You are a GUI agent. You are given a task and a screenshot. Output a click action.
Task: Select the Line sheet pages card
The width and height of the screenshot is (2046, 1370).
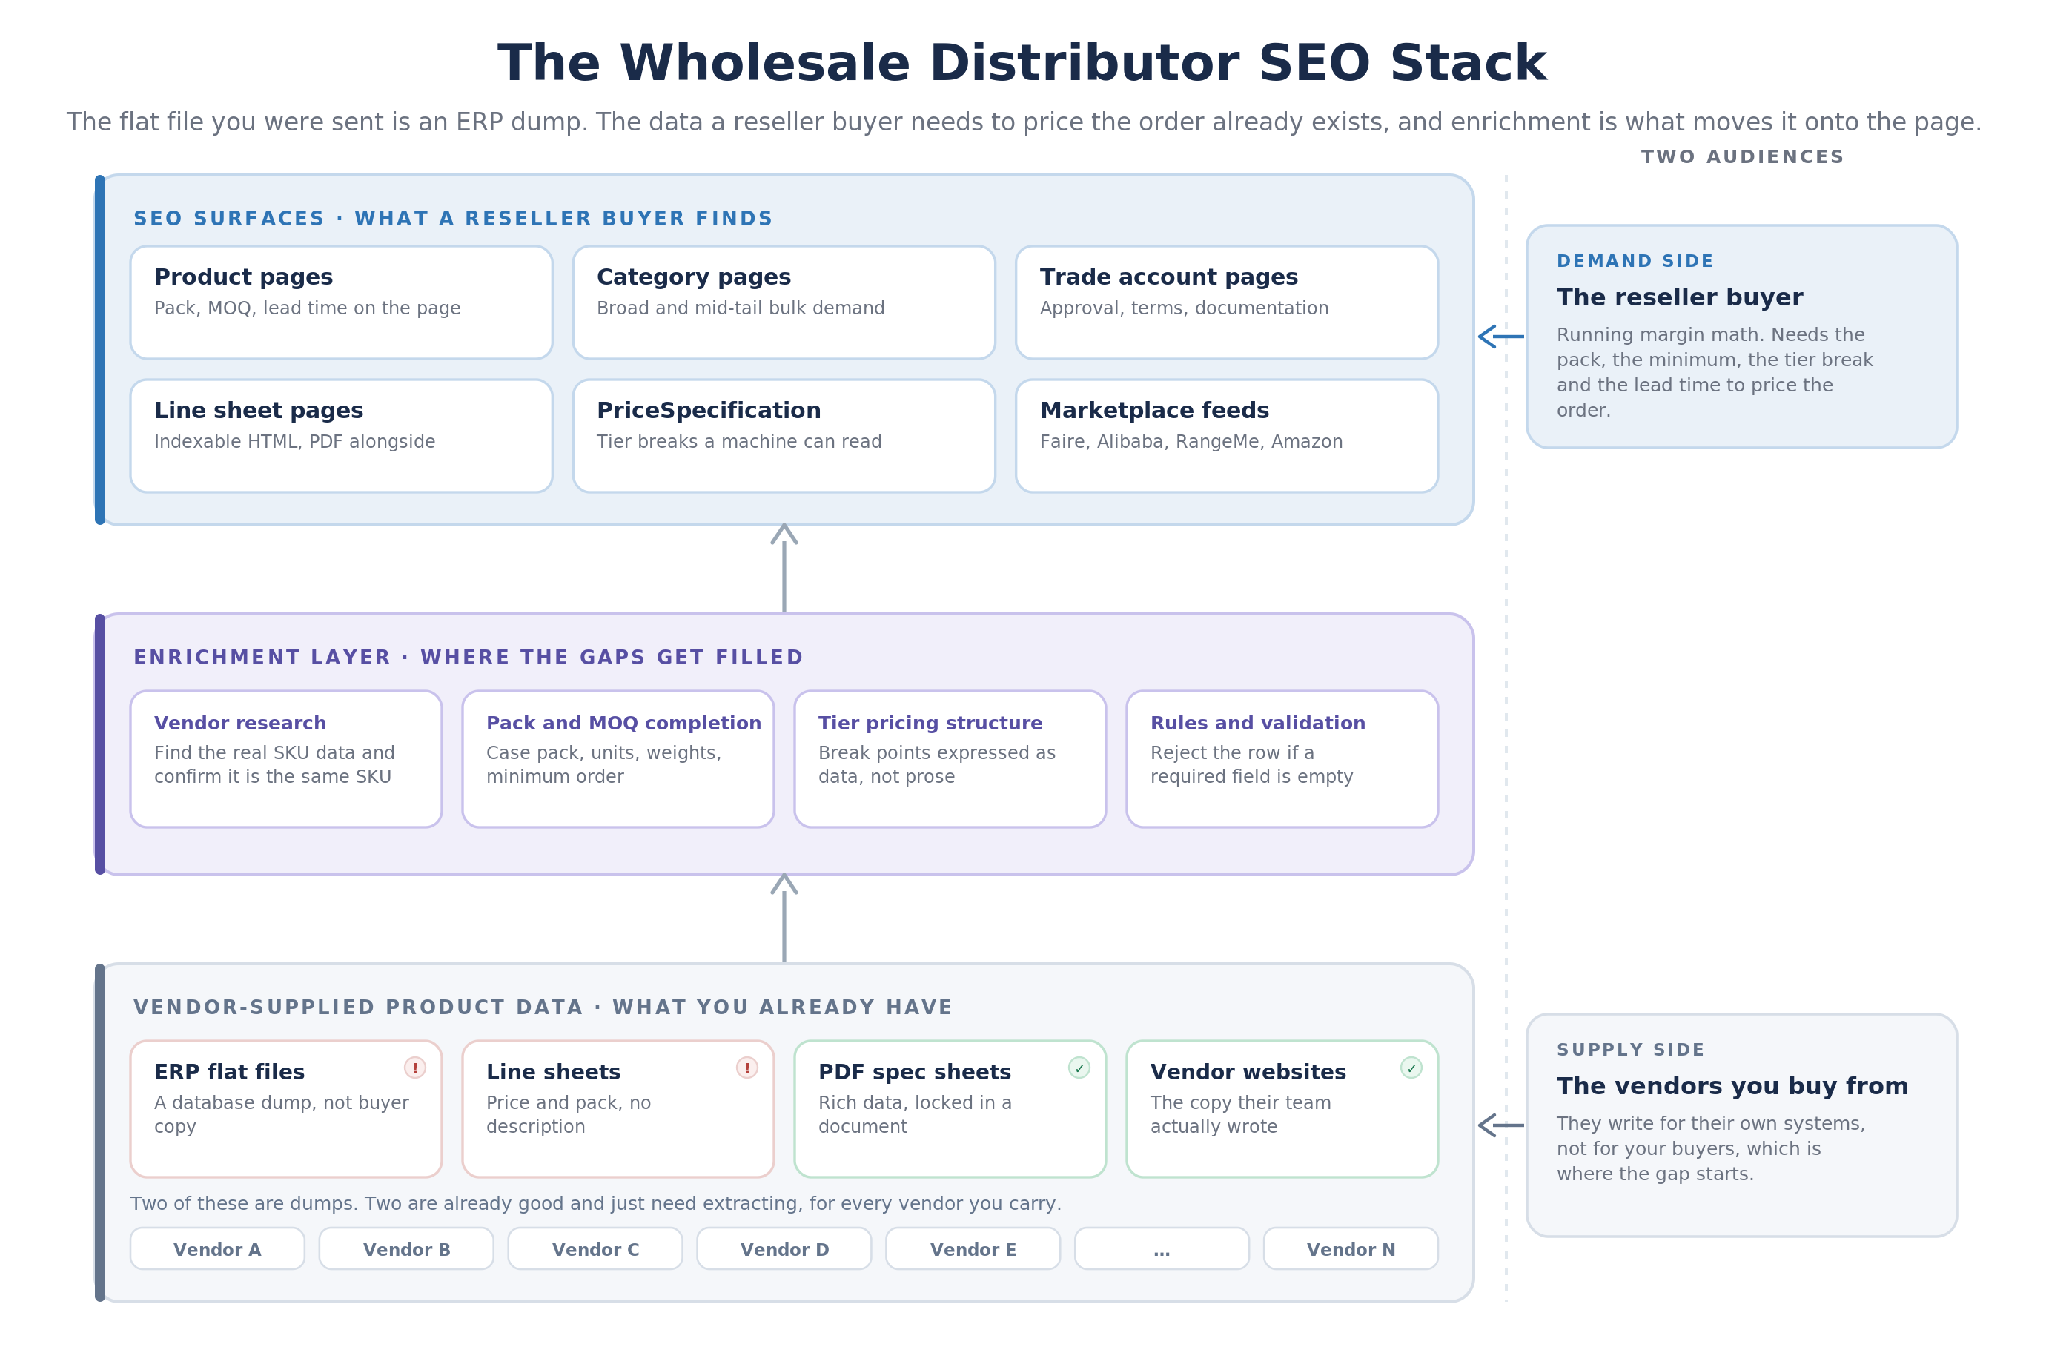pos(341,435)
